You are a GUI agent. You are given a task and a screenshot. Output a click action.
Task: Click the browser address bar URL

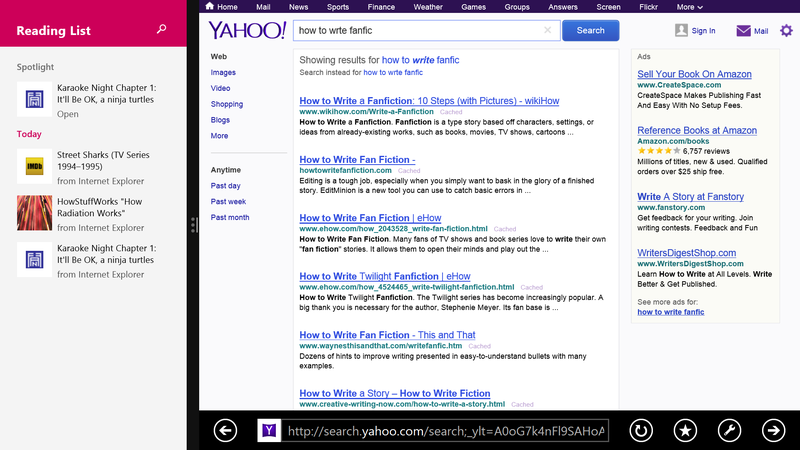[x=446, y=431]
